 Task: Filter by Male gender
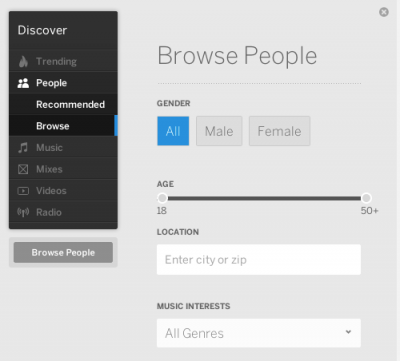(219, 131)
